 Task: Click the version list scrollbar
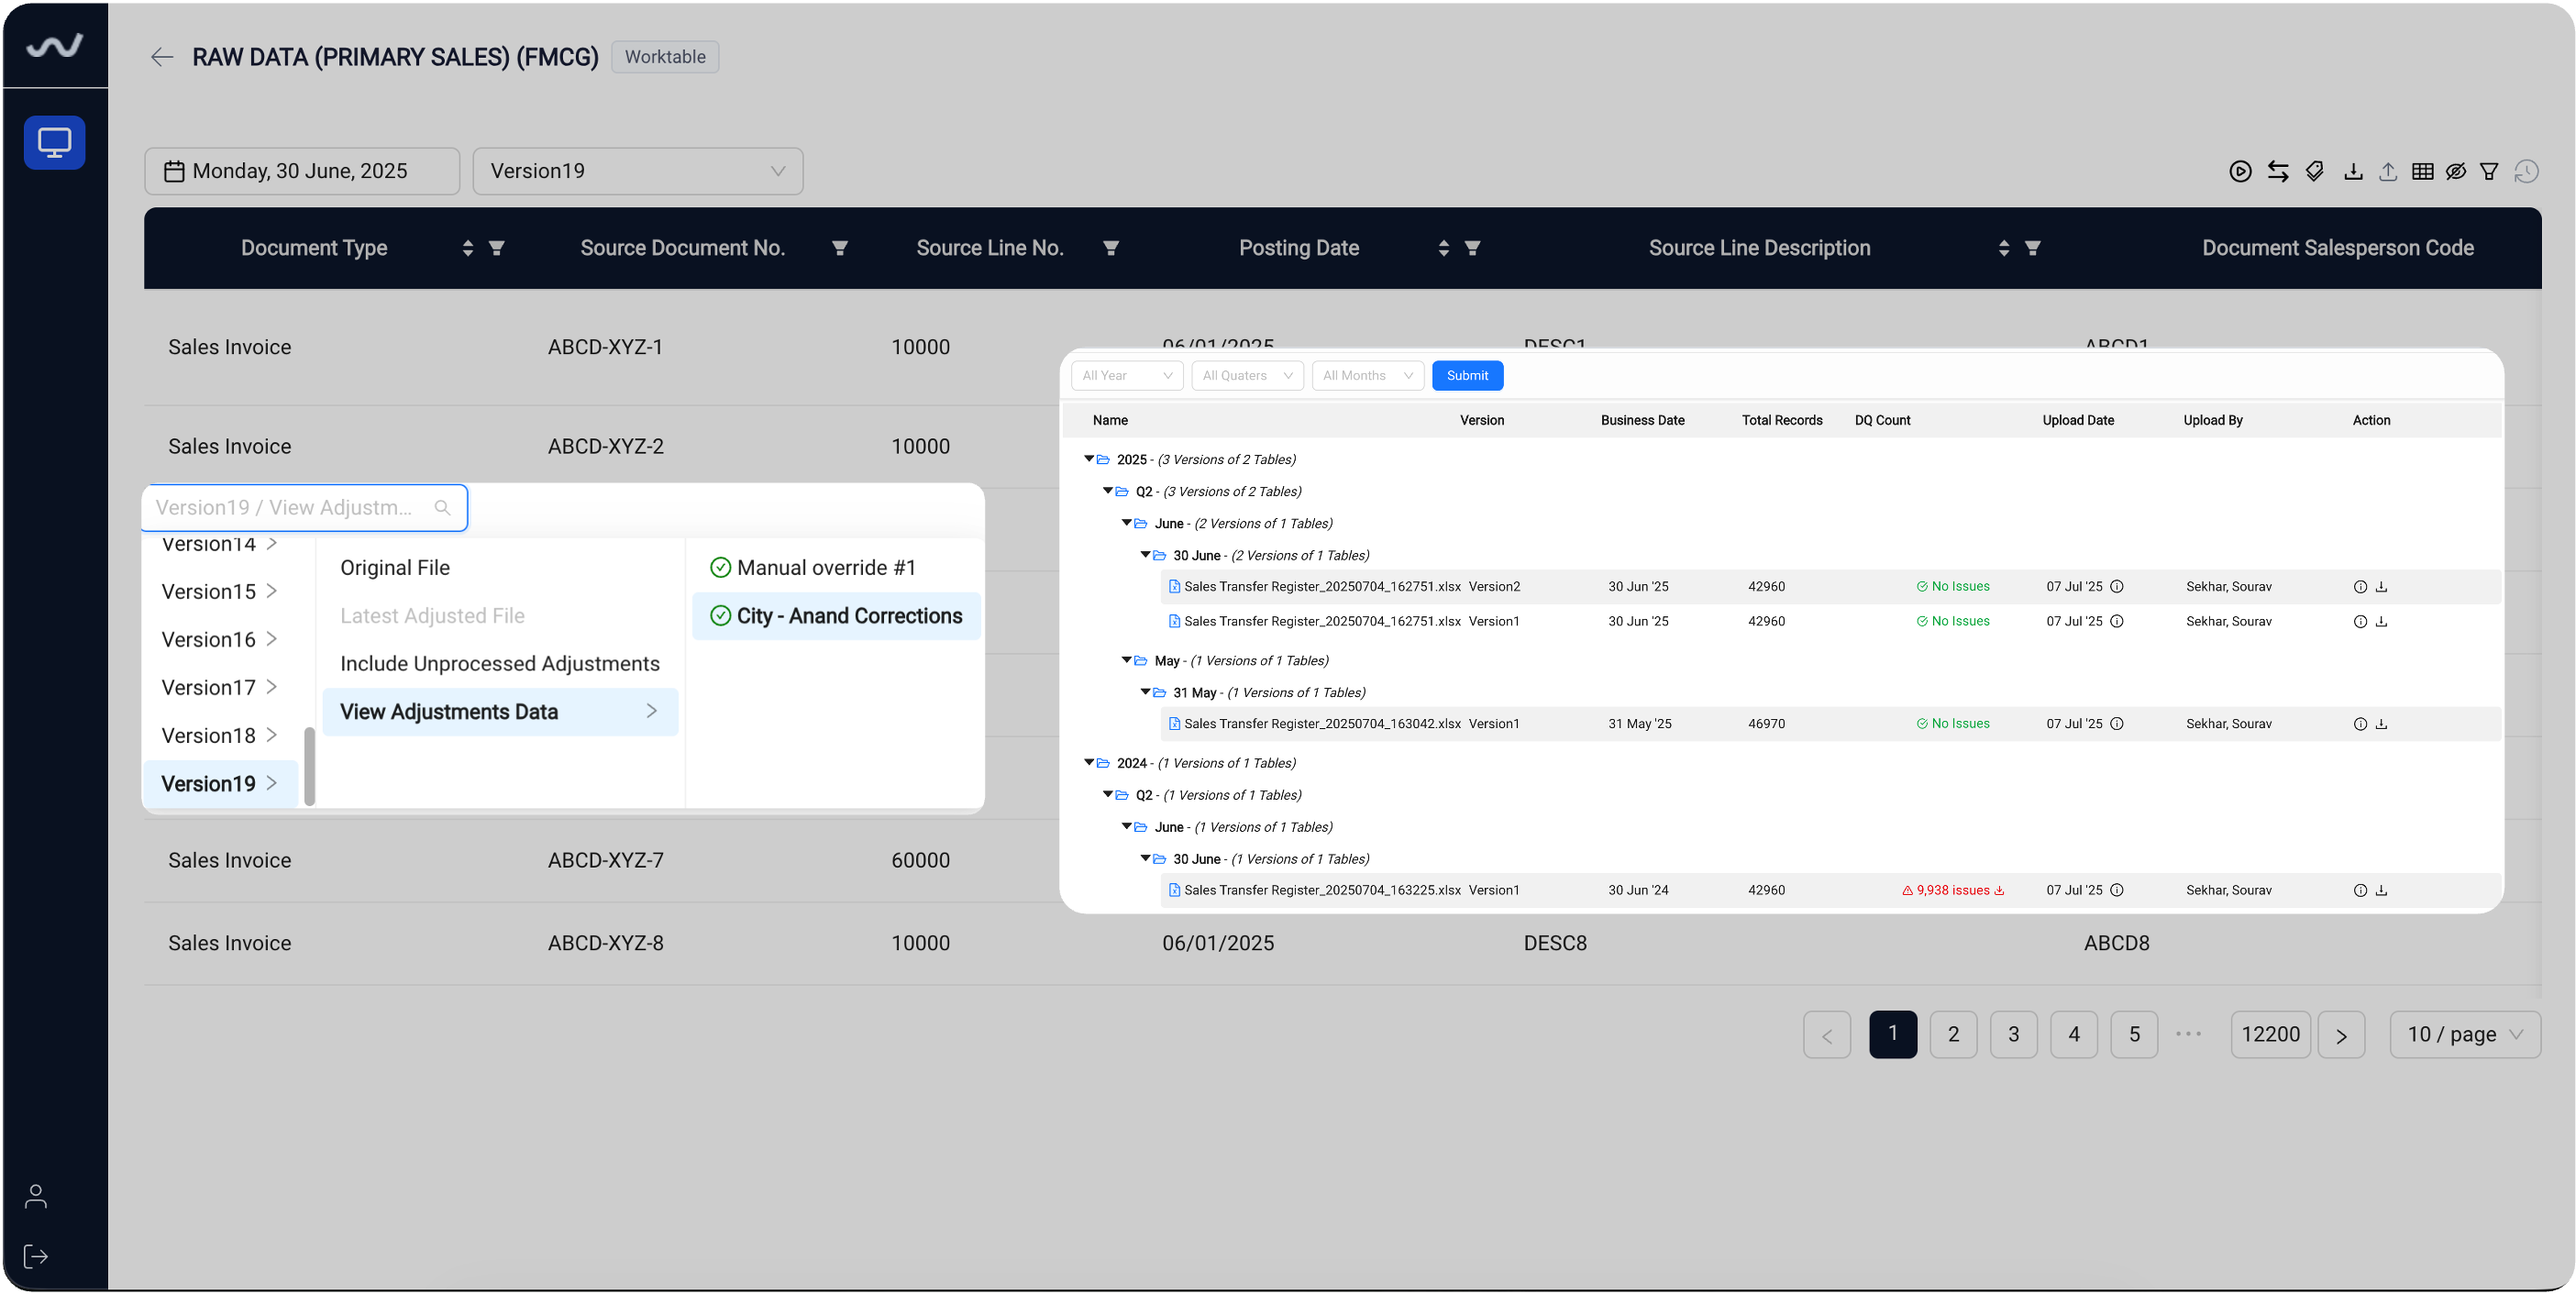tap(310, 766)
